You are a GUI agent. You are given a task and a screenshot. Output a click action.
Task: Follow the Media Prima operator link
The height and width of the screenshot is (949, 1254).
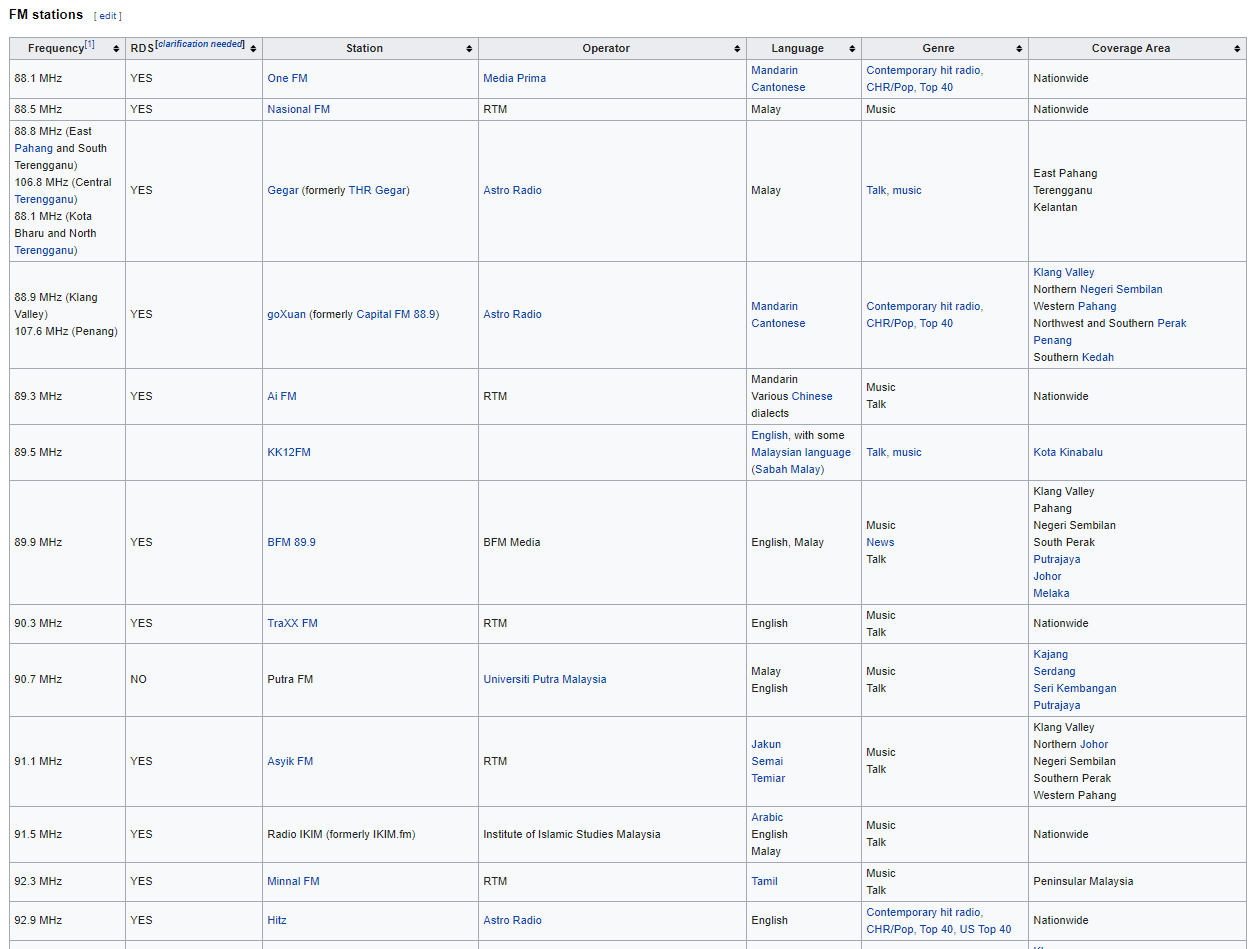(x=514, y=79)
